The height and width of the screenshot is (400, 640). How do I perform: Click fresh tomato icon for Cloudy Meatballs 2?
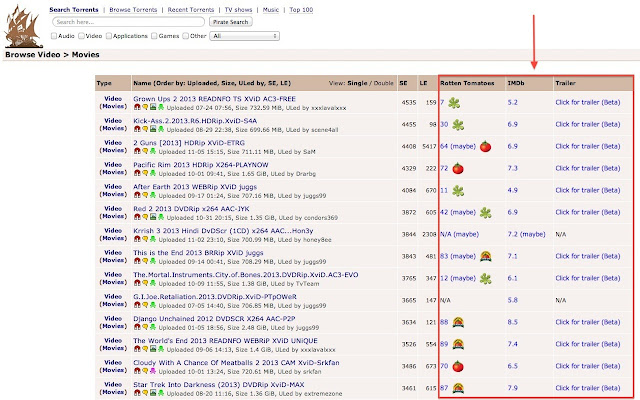(x=458, y=367)
